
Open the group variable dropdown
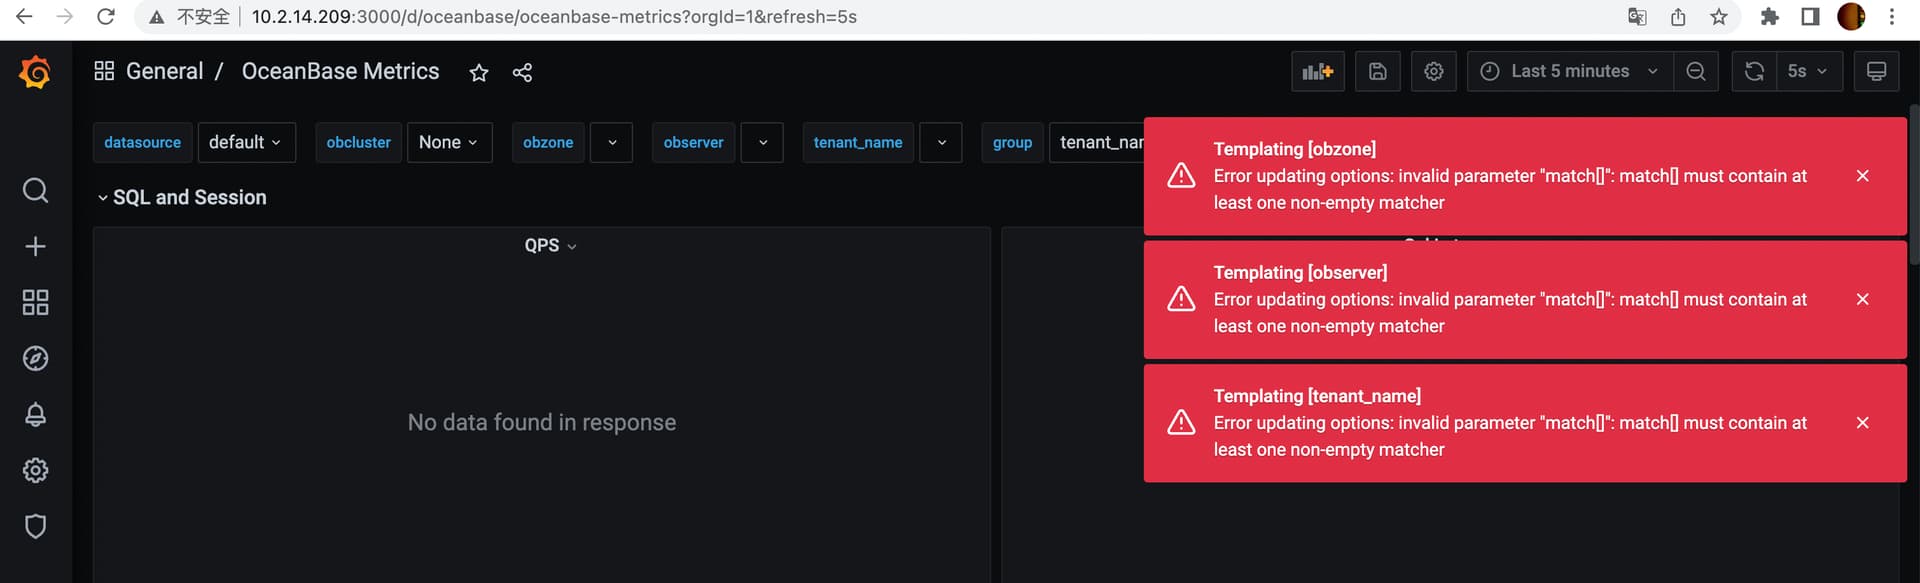1097,142
